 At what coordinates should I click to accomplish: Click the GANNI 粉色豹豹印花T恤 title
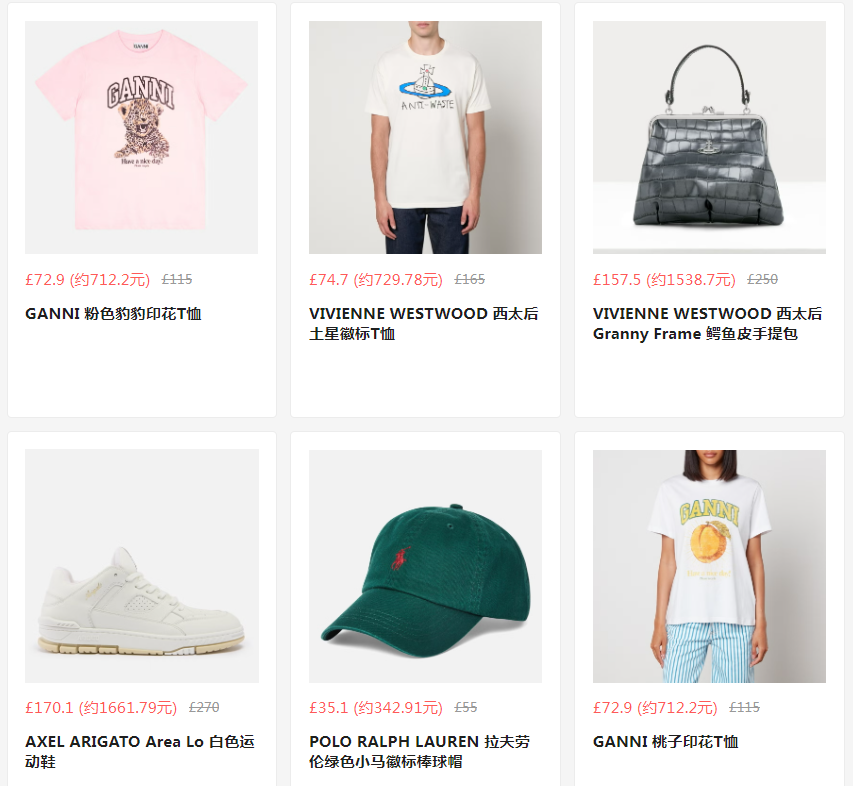(113, 314)
